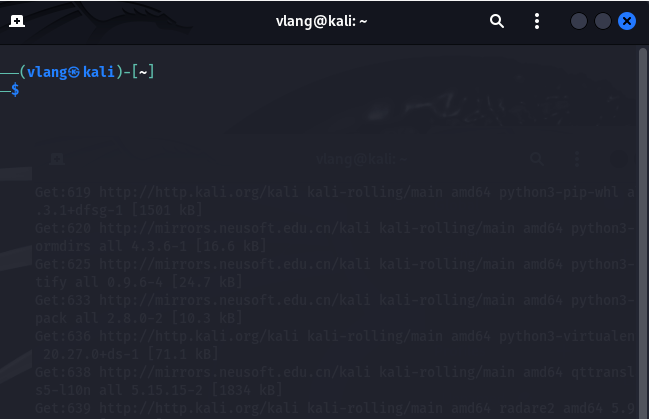The width and height of the screenshot is (649, 419).
Task: Open a new terminal tab
Action: click(17, 21)
